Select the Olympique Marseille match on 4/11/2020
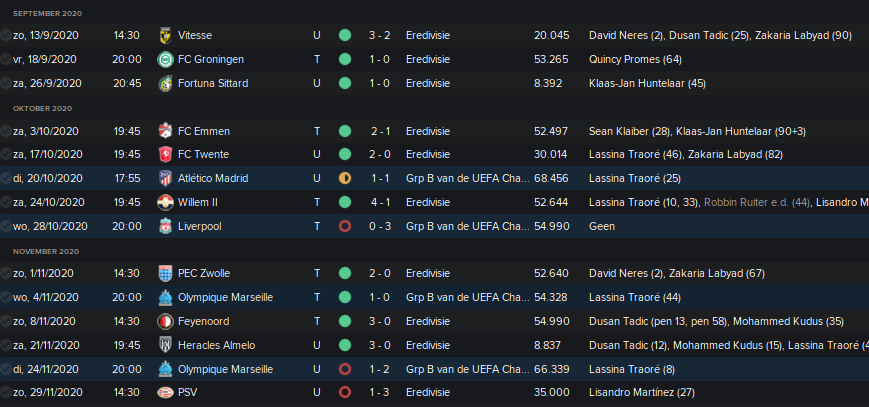869x407 pixels. (434, 298)
